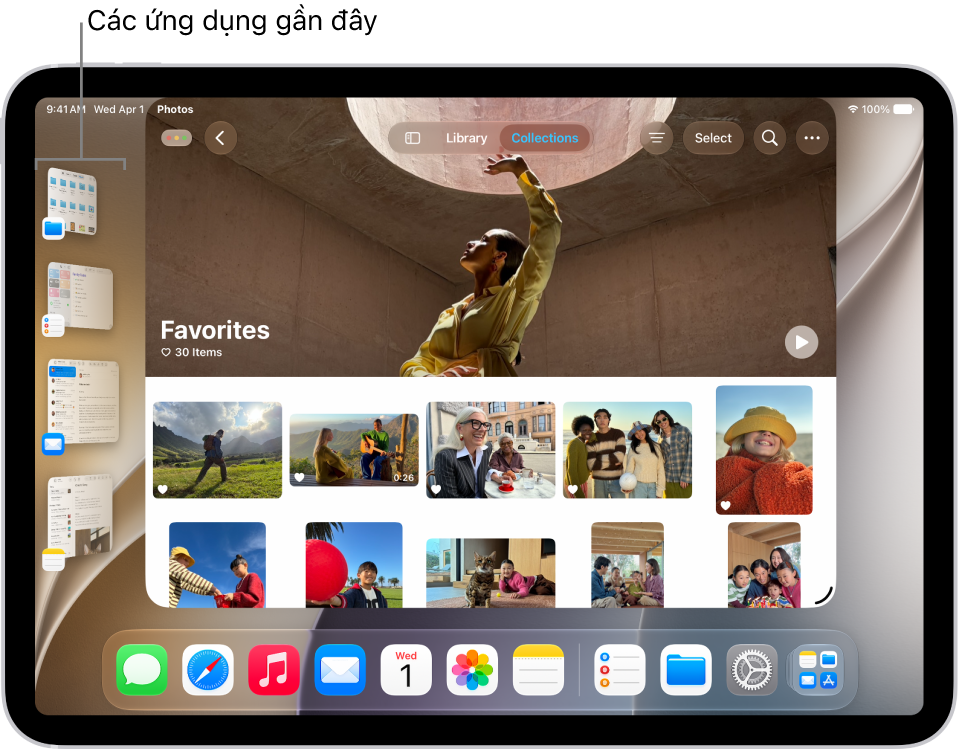960x753 pixels.
Task: Open the three-dot more options menu
Action: (812, 138)
